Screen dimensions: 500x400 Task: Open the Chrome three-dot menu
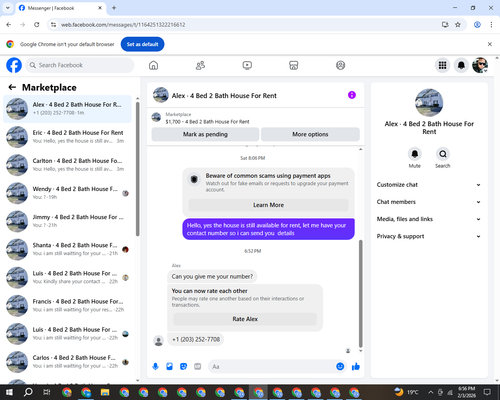point(491,25)
